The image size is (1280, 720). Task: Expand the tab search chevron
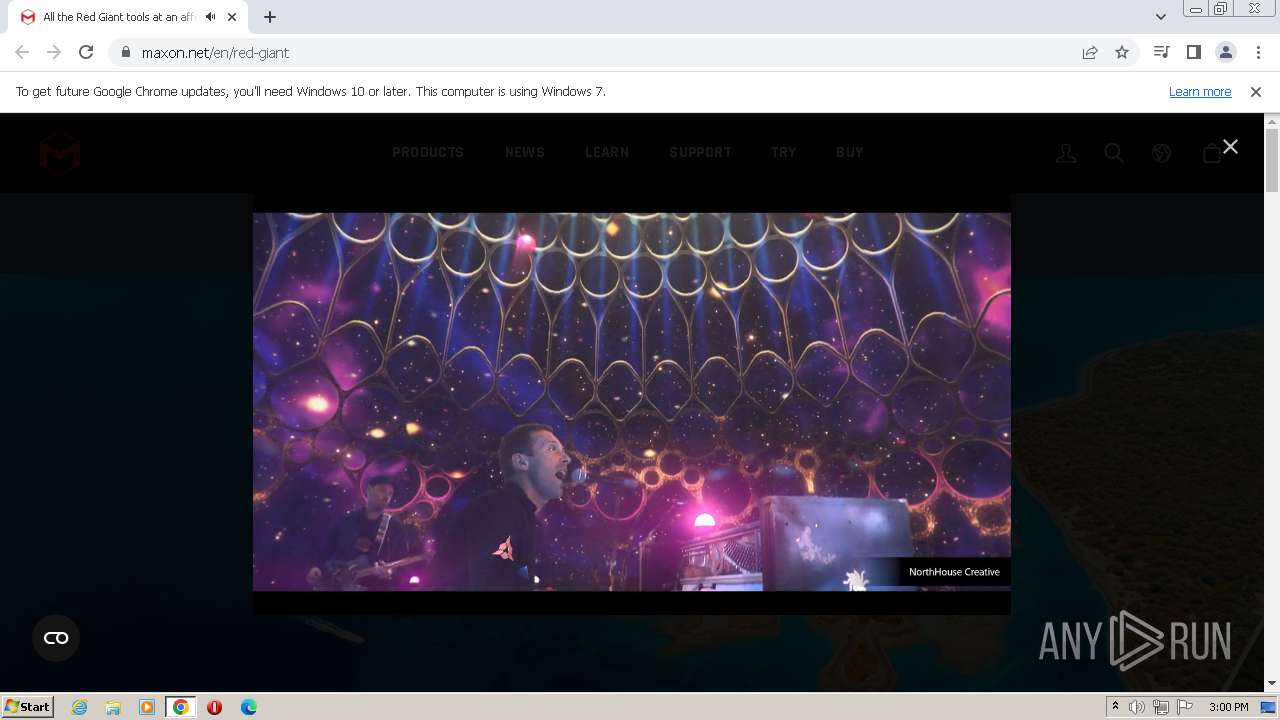[1161, 17]
